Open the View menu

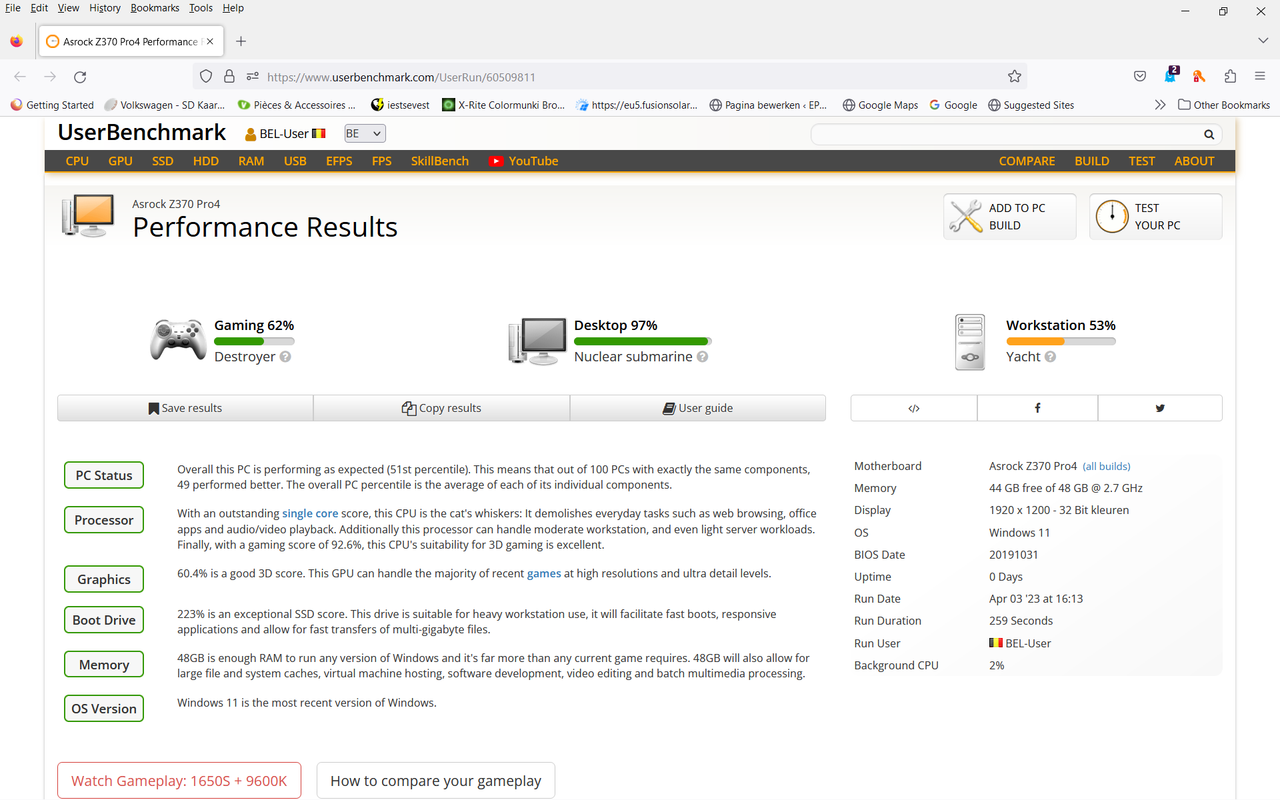68,8
